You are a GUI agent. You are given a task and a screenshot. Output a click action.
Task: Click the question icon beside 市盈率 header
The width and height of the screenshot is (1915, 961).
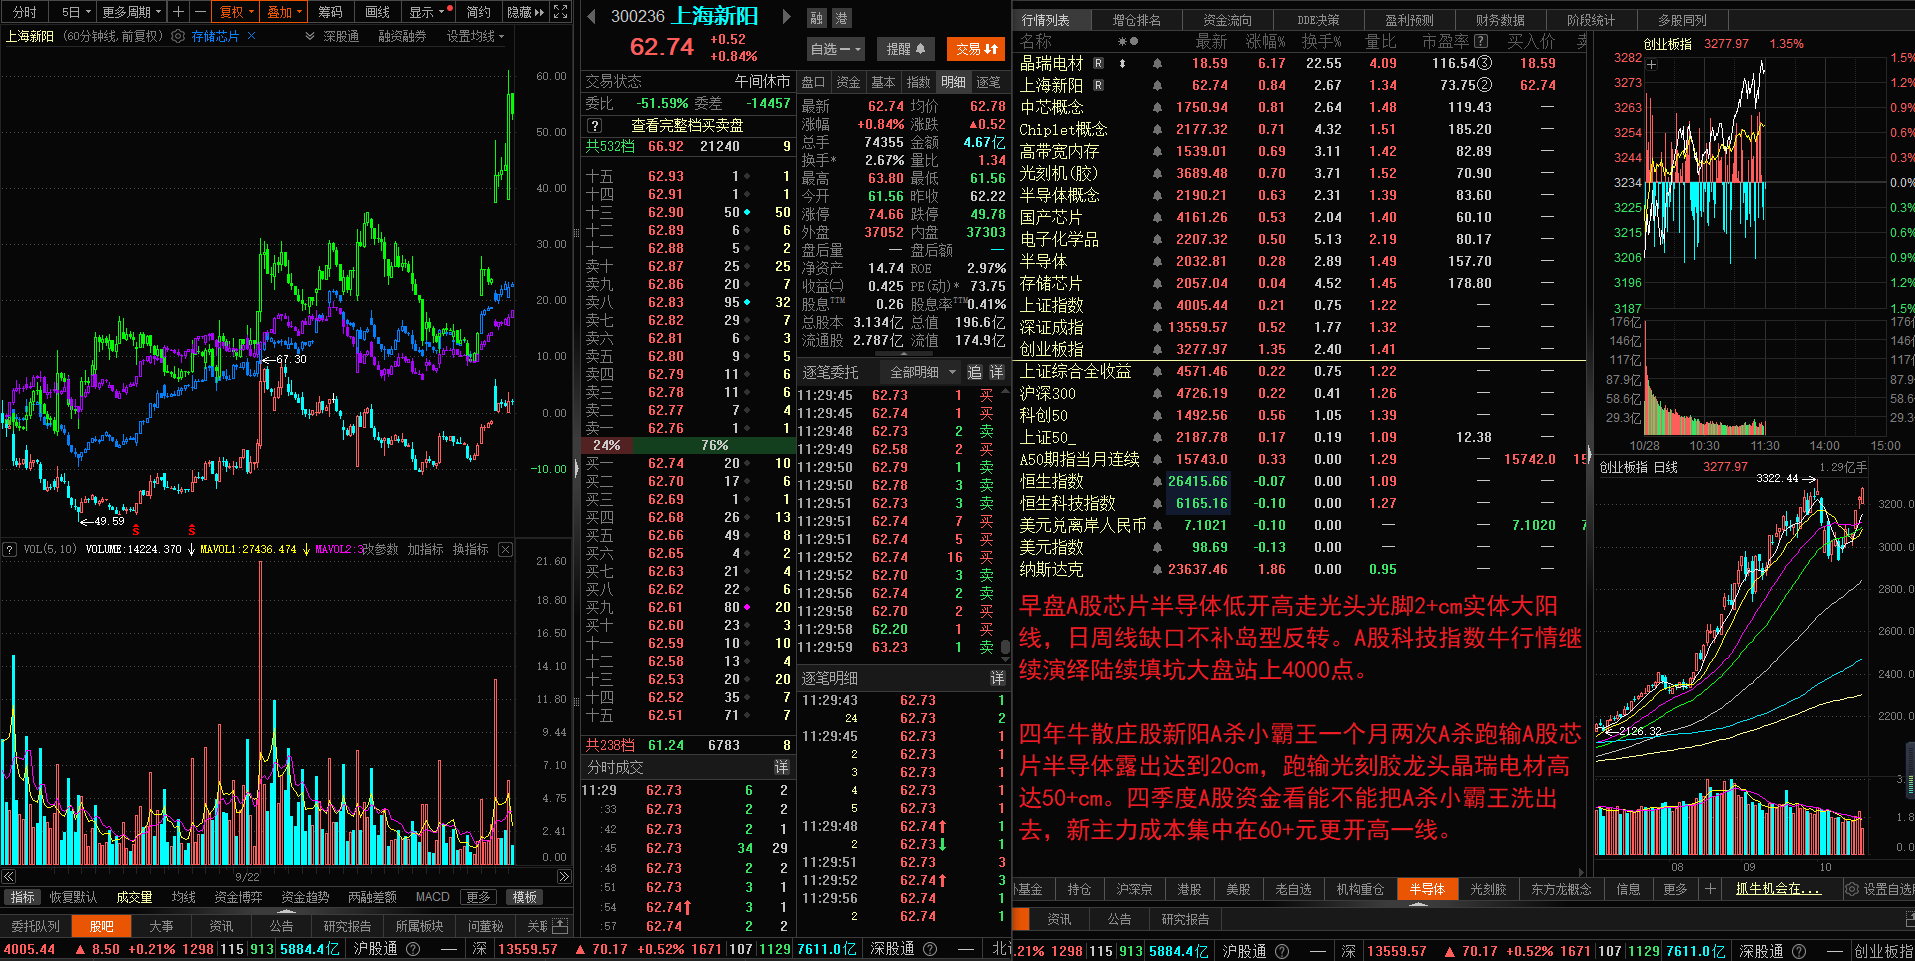pos(1481,41)
